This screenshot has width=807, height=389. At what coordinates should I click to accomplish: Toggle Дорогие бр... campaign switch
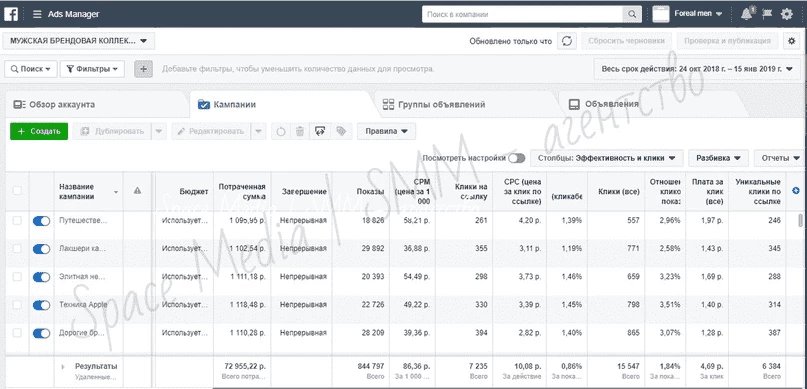[41, 333]
